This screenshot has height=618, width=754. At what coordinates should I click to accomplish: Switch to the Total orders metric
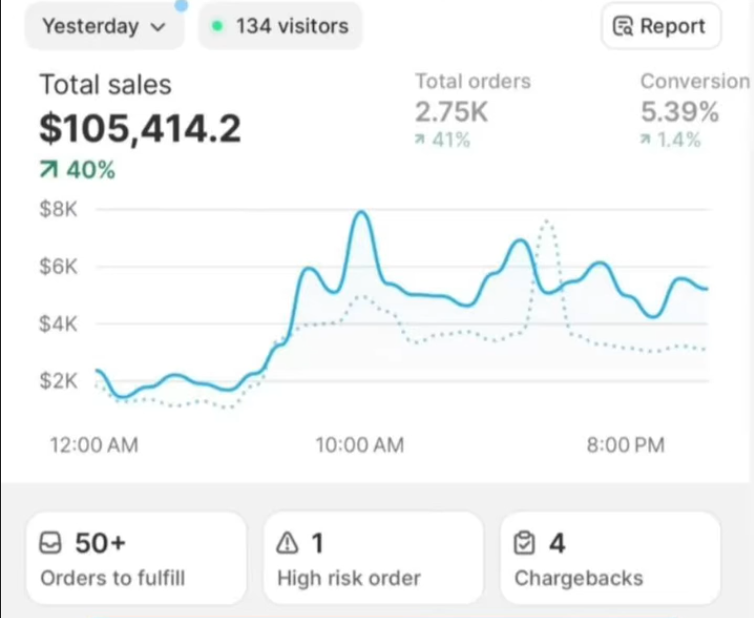pyautogui.click(x=472, y=82)
